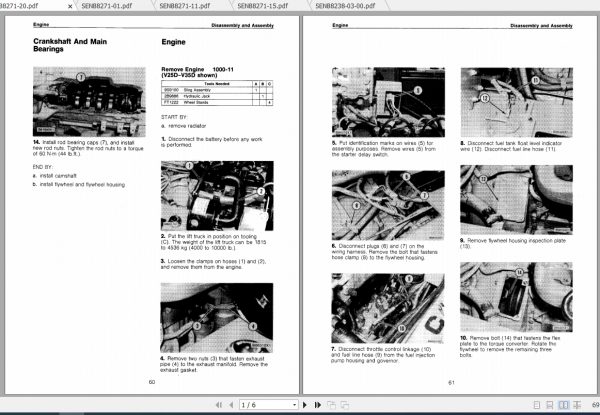The height and width of the screenshot is (415, 600).
Task: Click step 3 'Loosen the clamps on hoses' text
Action: pos(213,264)
